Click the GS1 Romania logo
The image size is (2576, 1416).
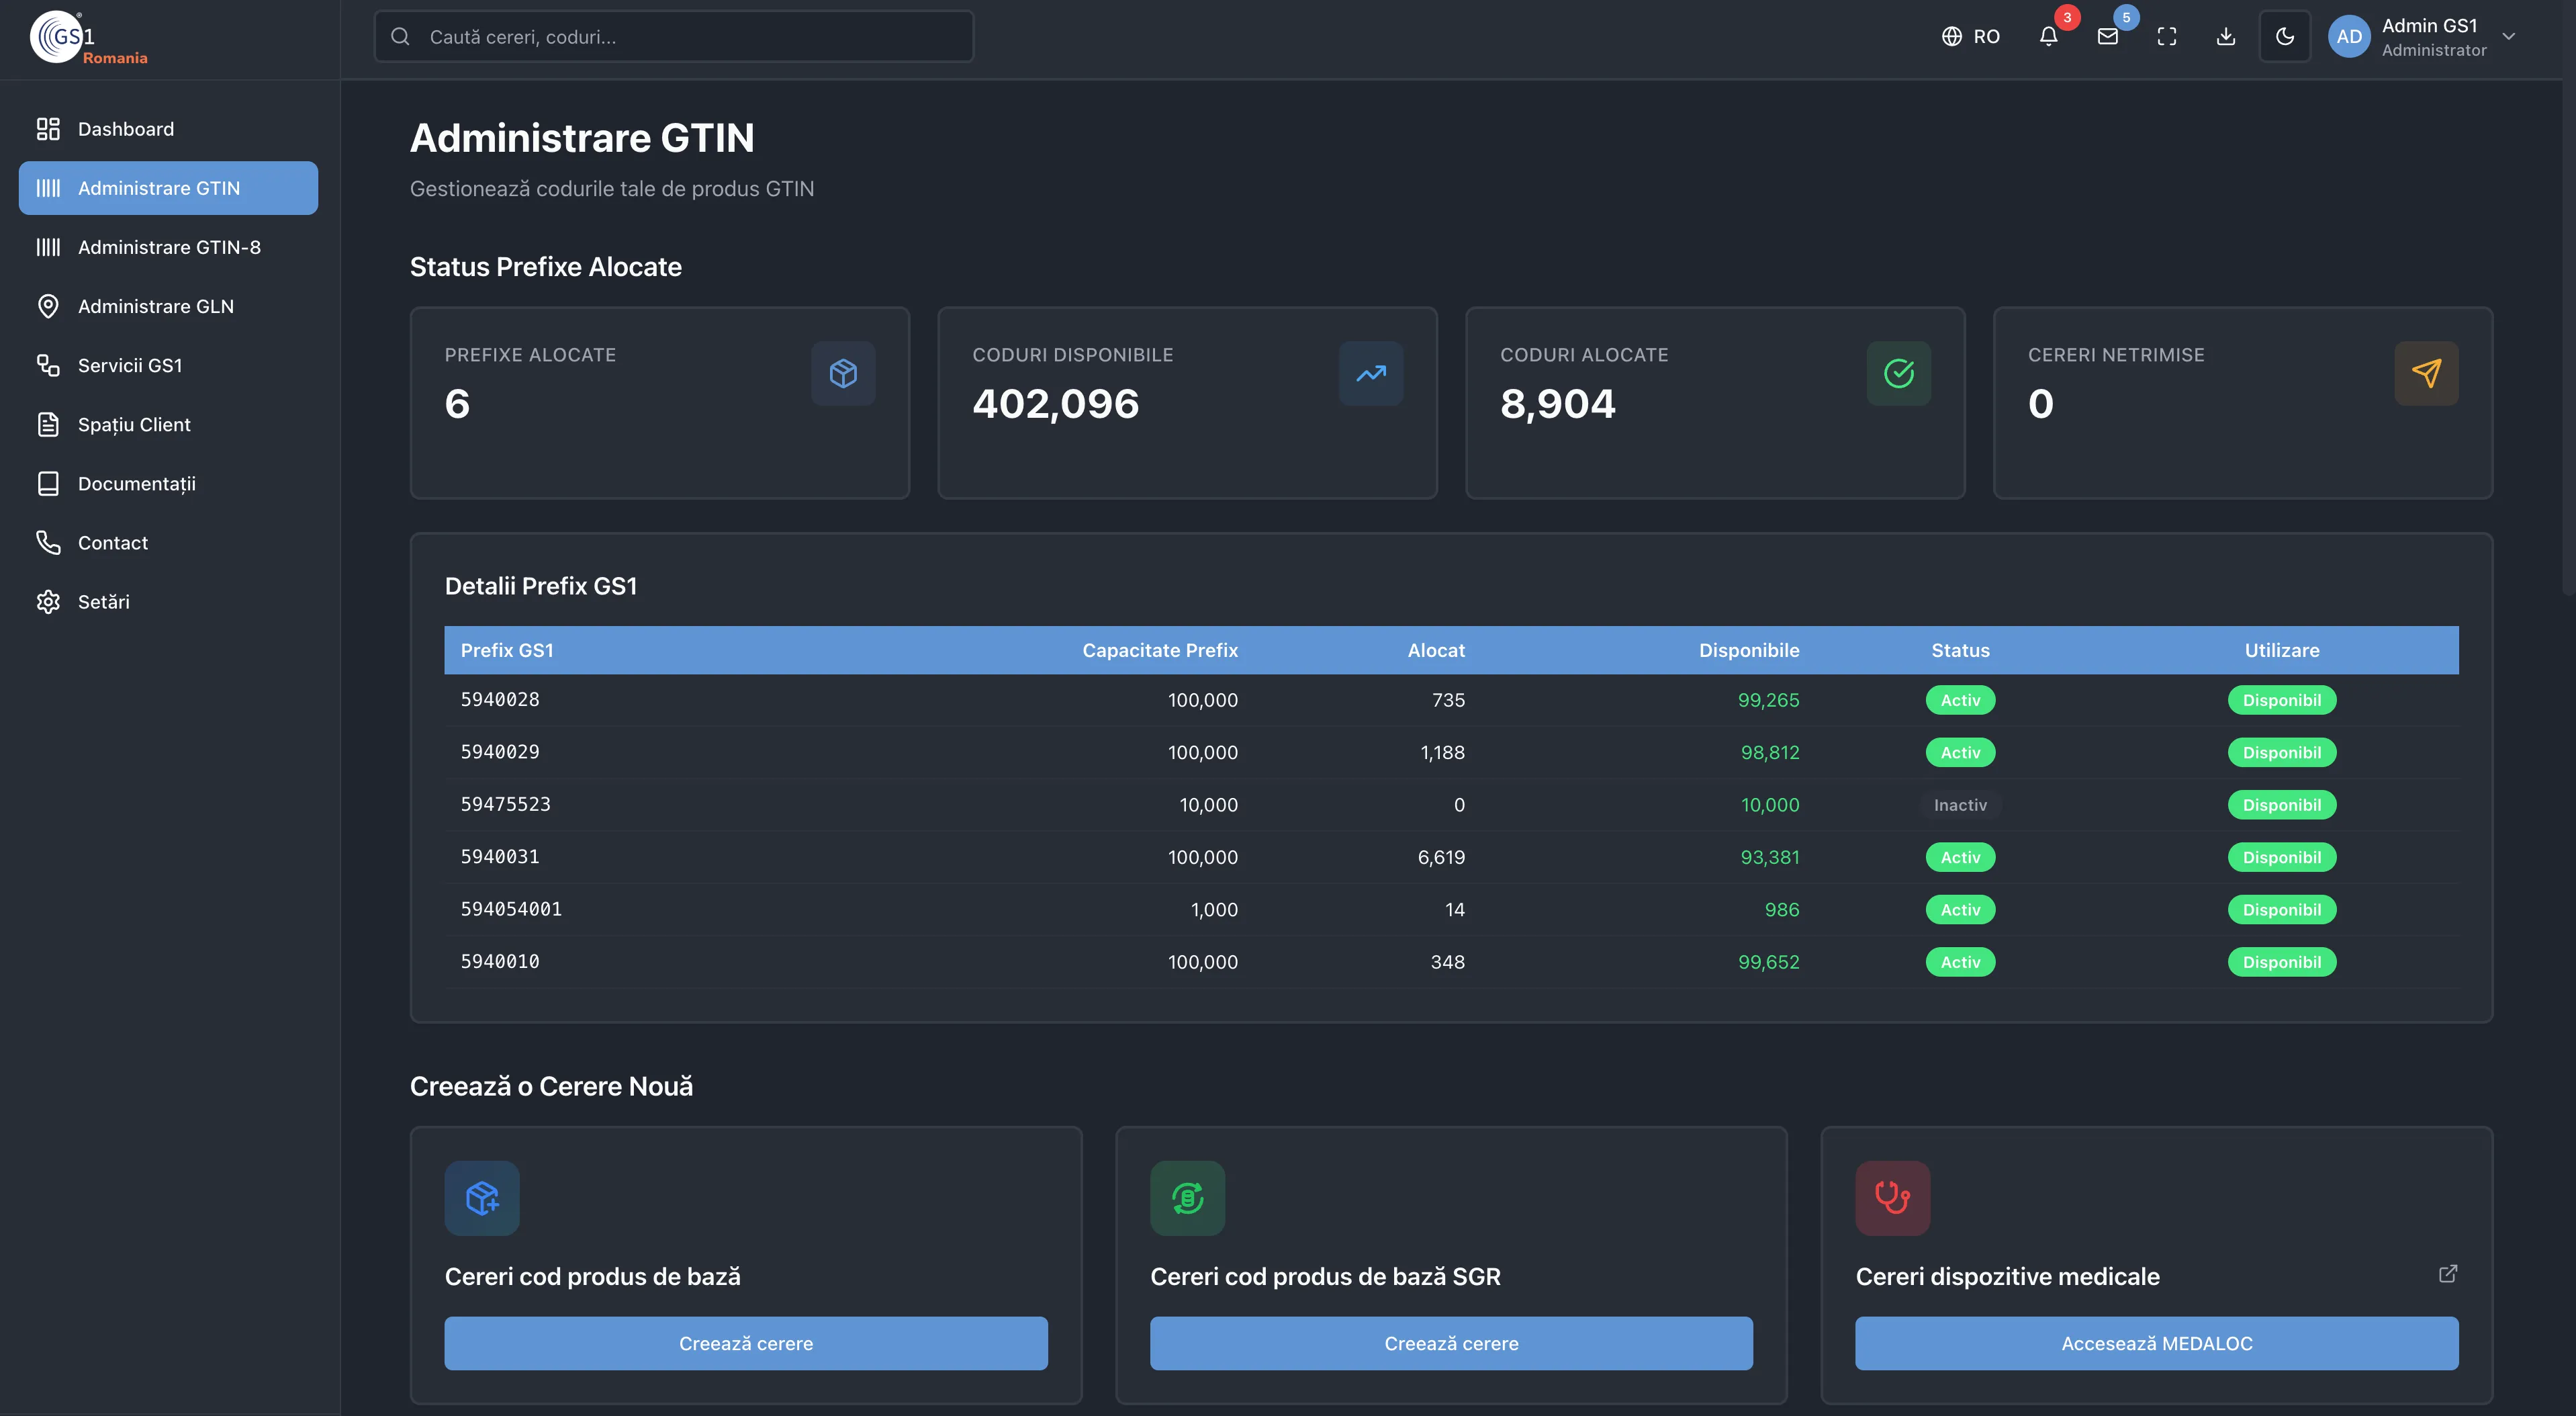(88, 38)
